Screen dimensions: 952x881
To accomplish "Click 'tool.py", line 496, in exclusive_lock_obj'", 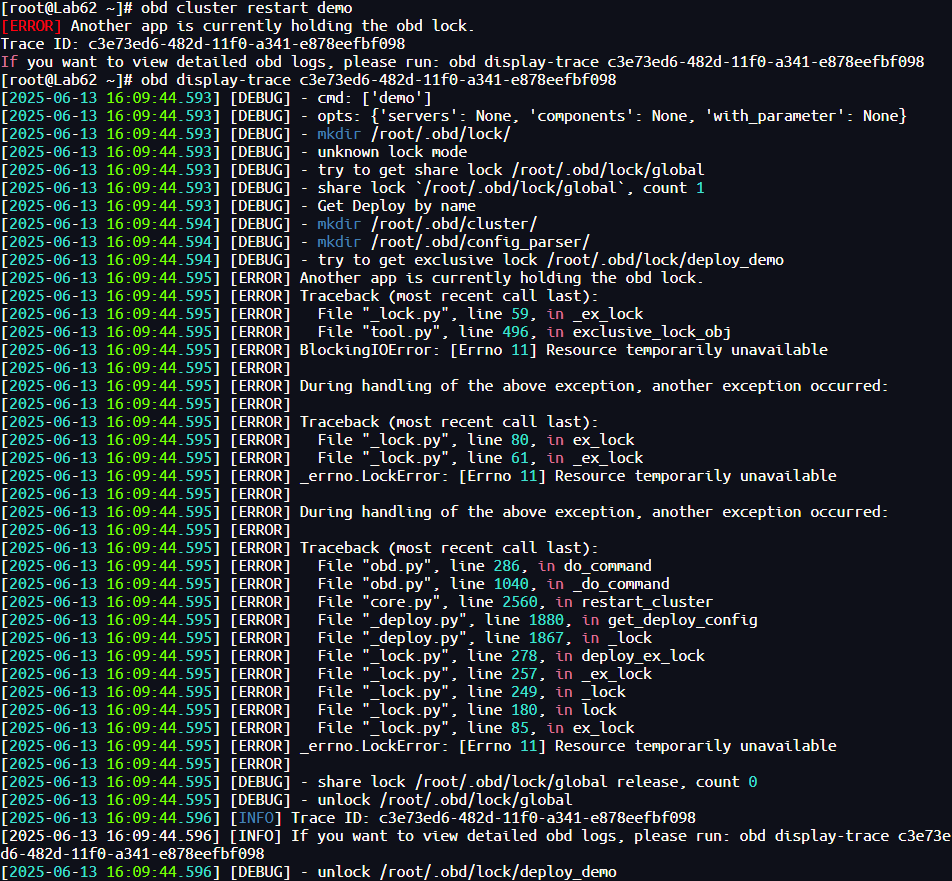I will 524,332.
